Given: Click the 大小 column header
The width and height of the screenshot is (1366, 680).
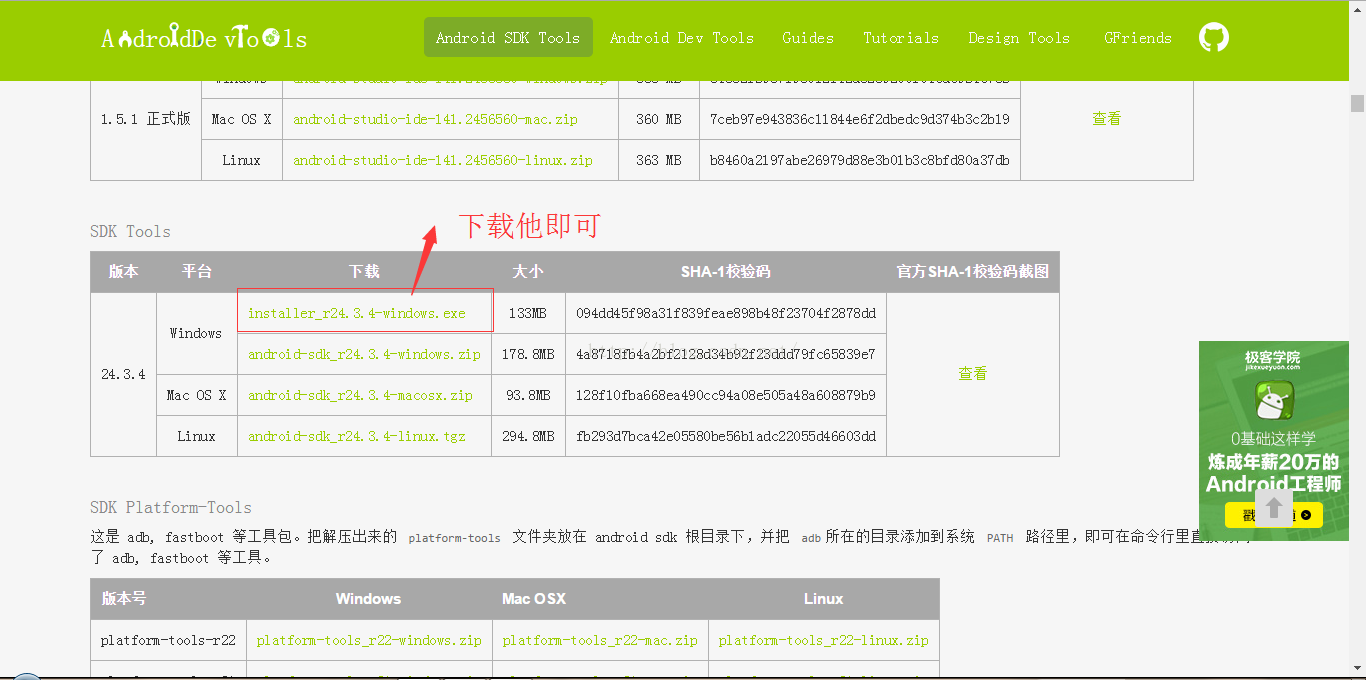Looking at the screenshot, I should [x=528, y=272].
